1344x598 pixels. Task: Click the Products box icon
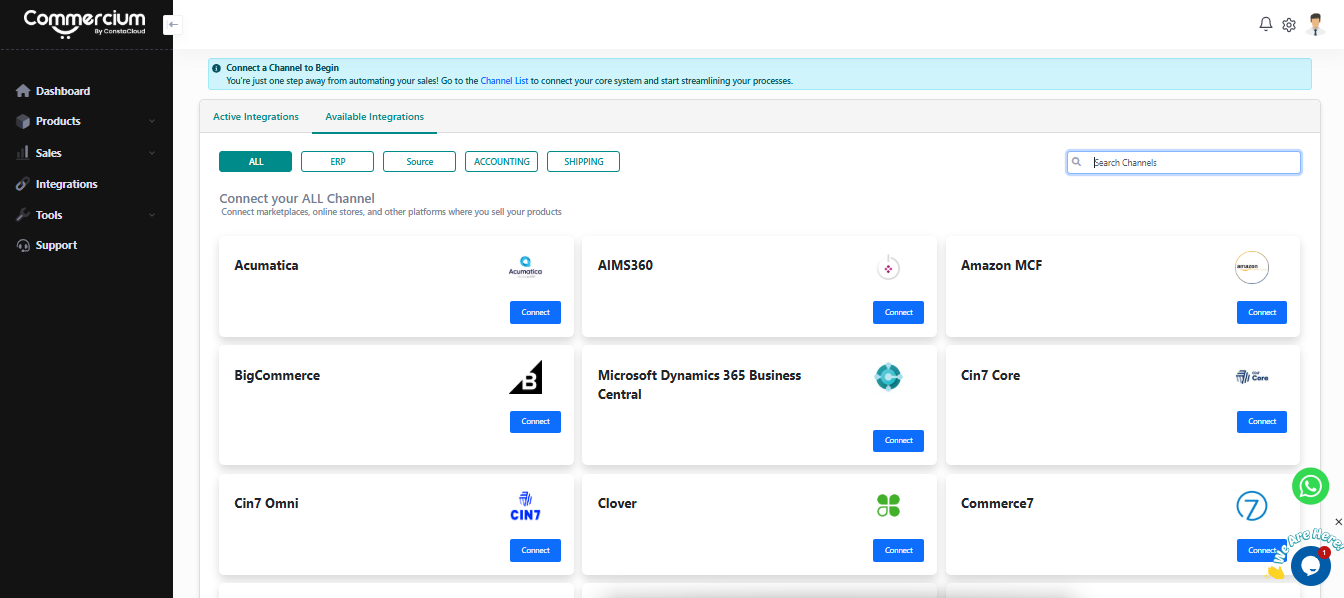pyautogui.click(x=23, y=121)
